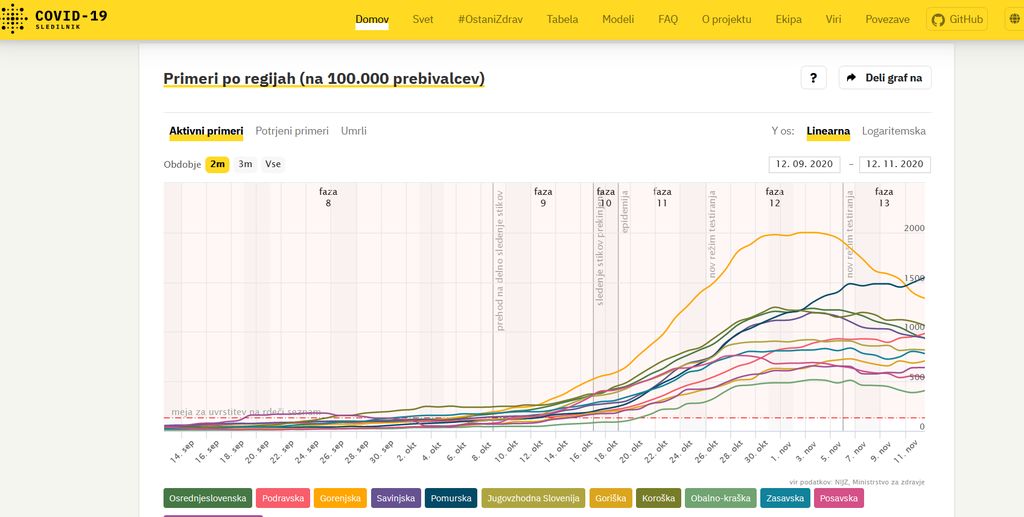Open the end date field 12. 11. 2020
This screenshot has width=1024, height=517.
coord(894,164)
